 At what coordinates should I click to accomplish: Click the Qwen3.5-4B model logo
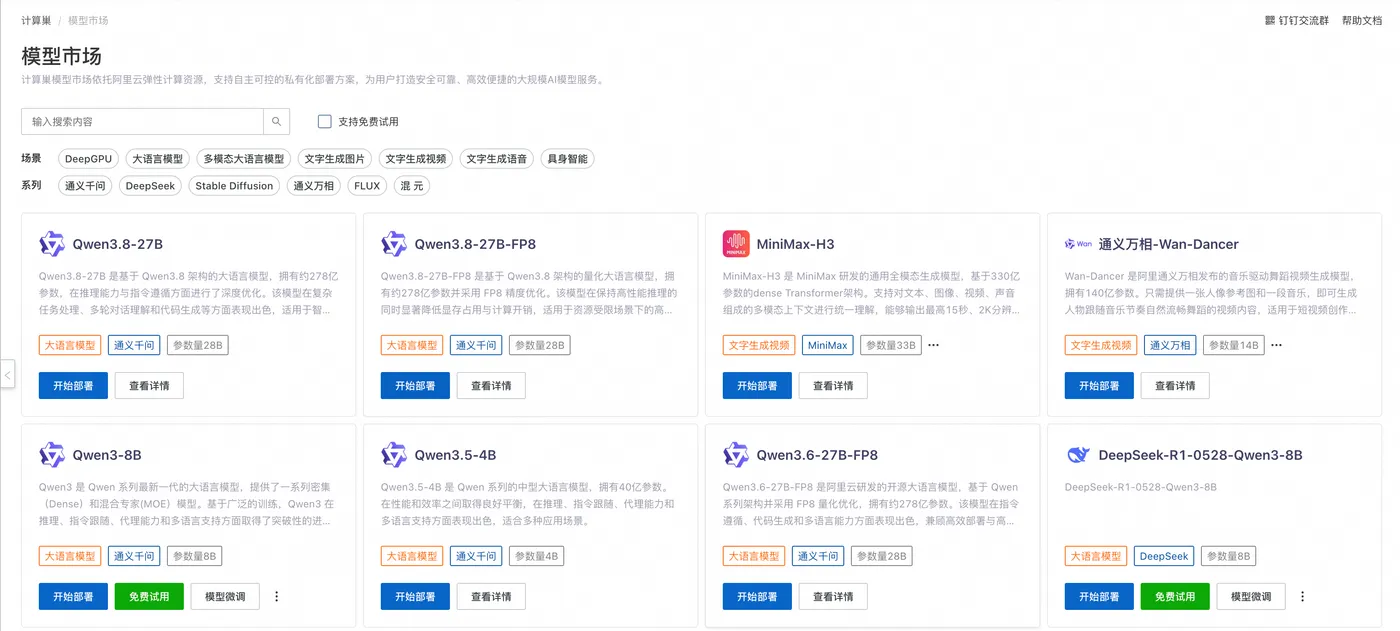coord(394,455)
